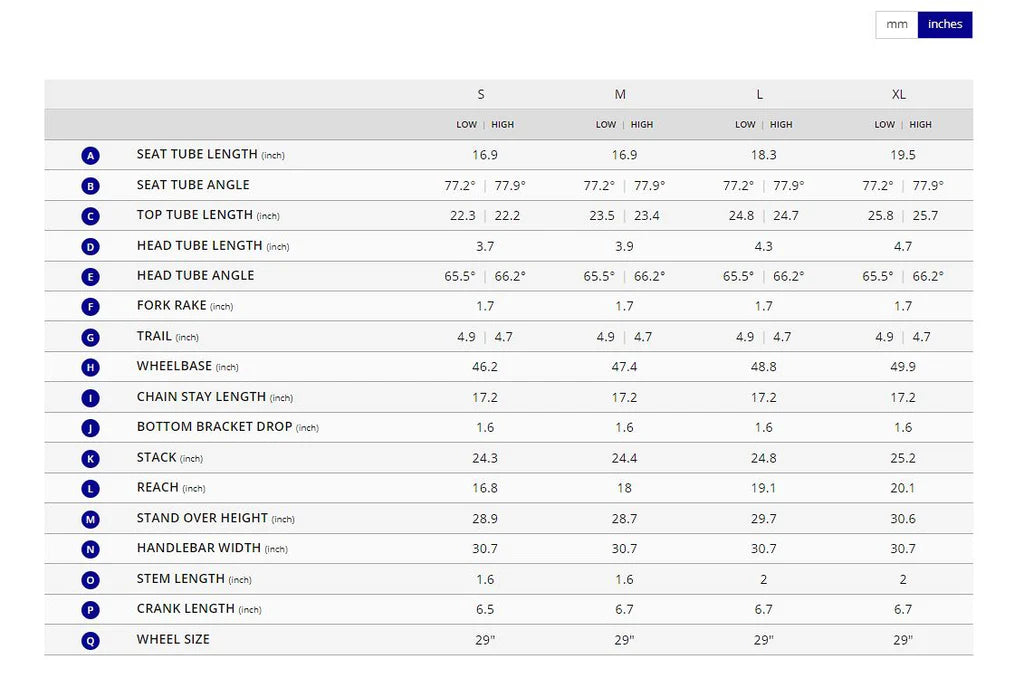Viewport: 1024px width, 678px height.
Task: Select the inches unit toggle
Action: click(x=945, y=25)
